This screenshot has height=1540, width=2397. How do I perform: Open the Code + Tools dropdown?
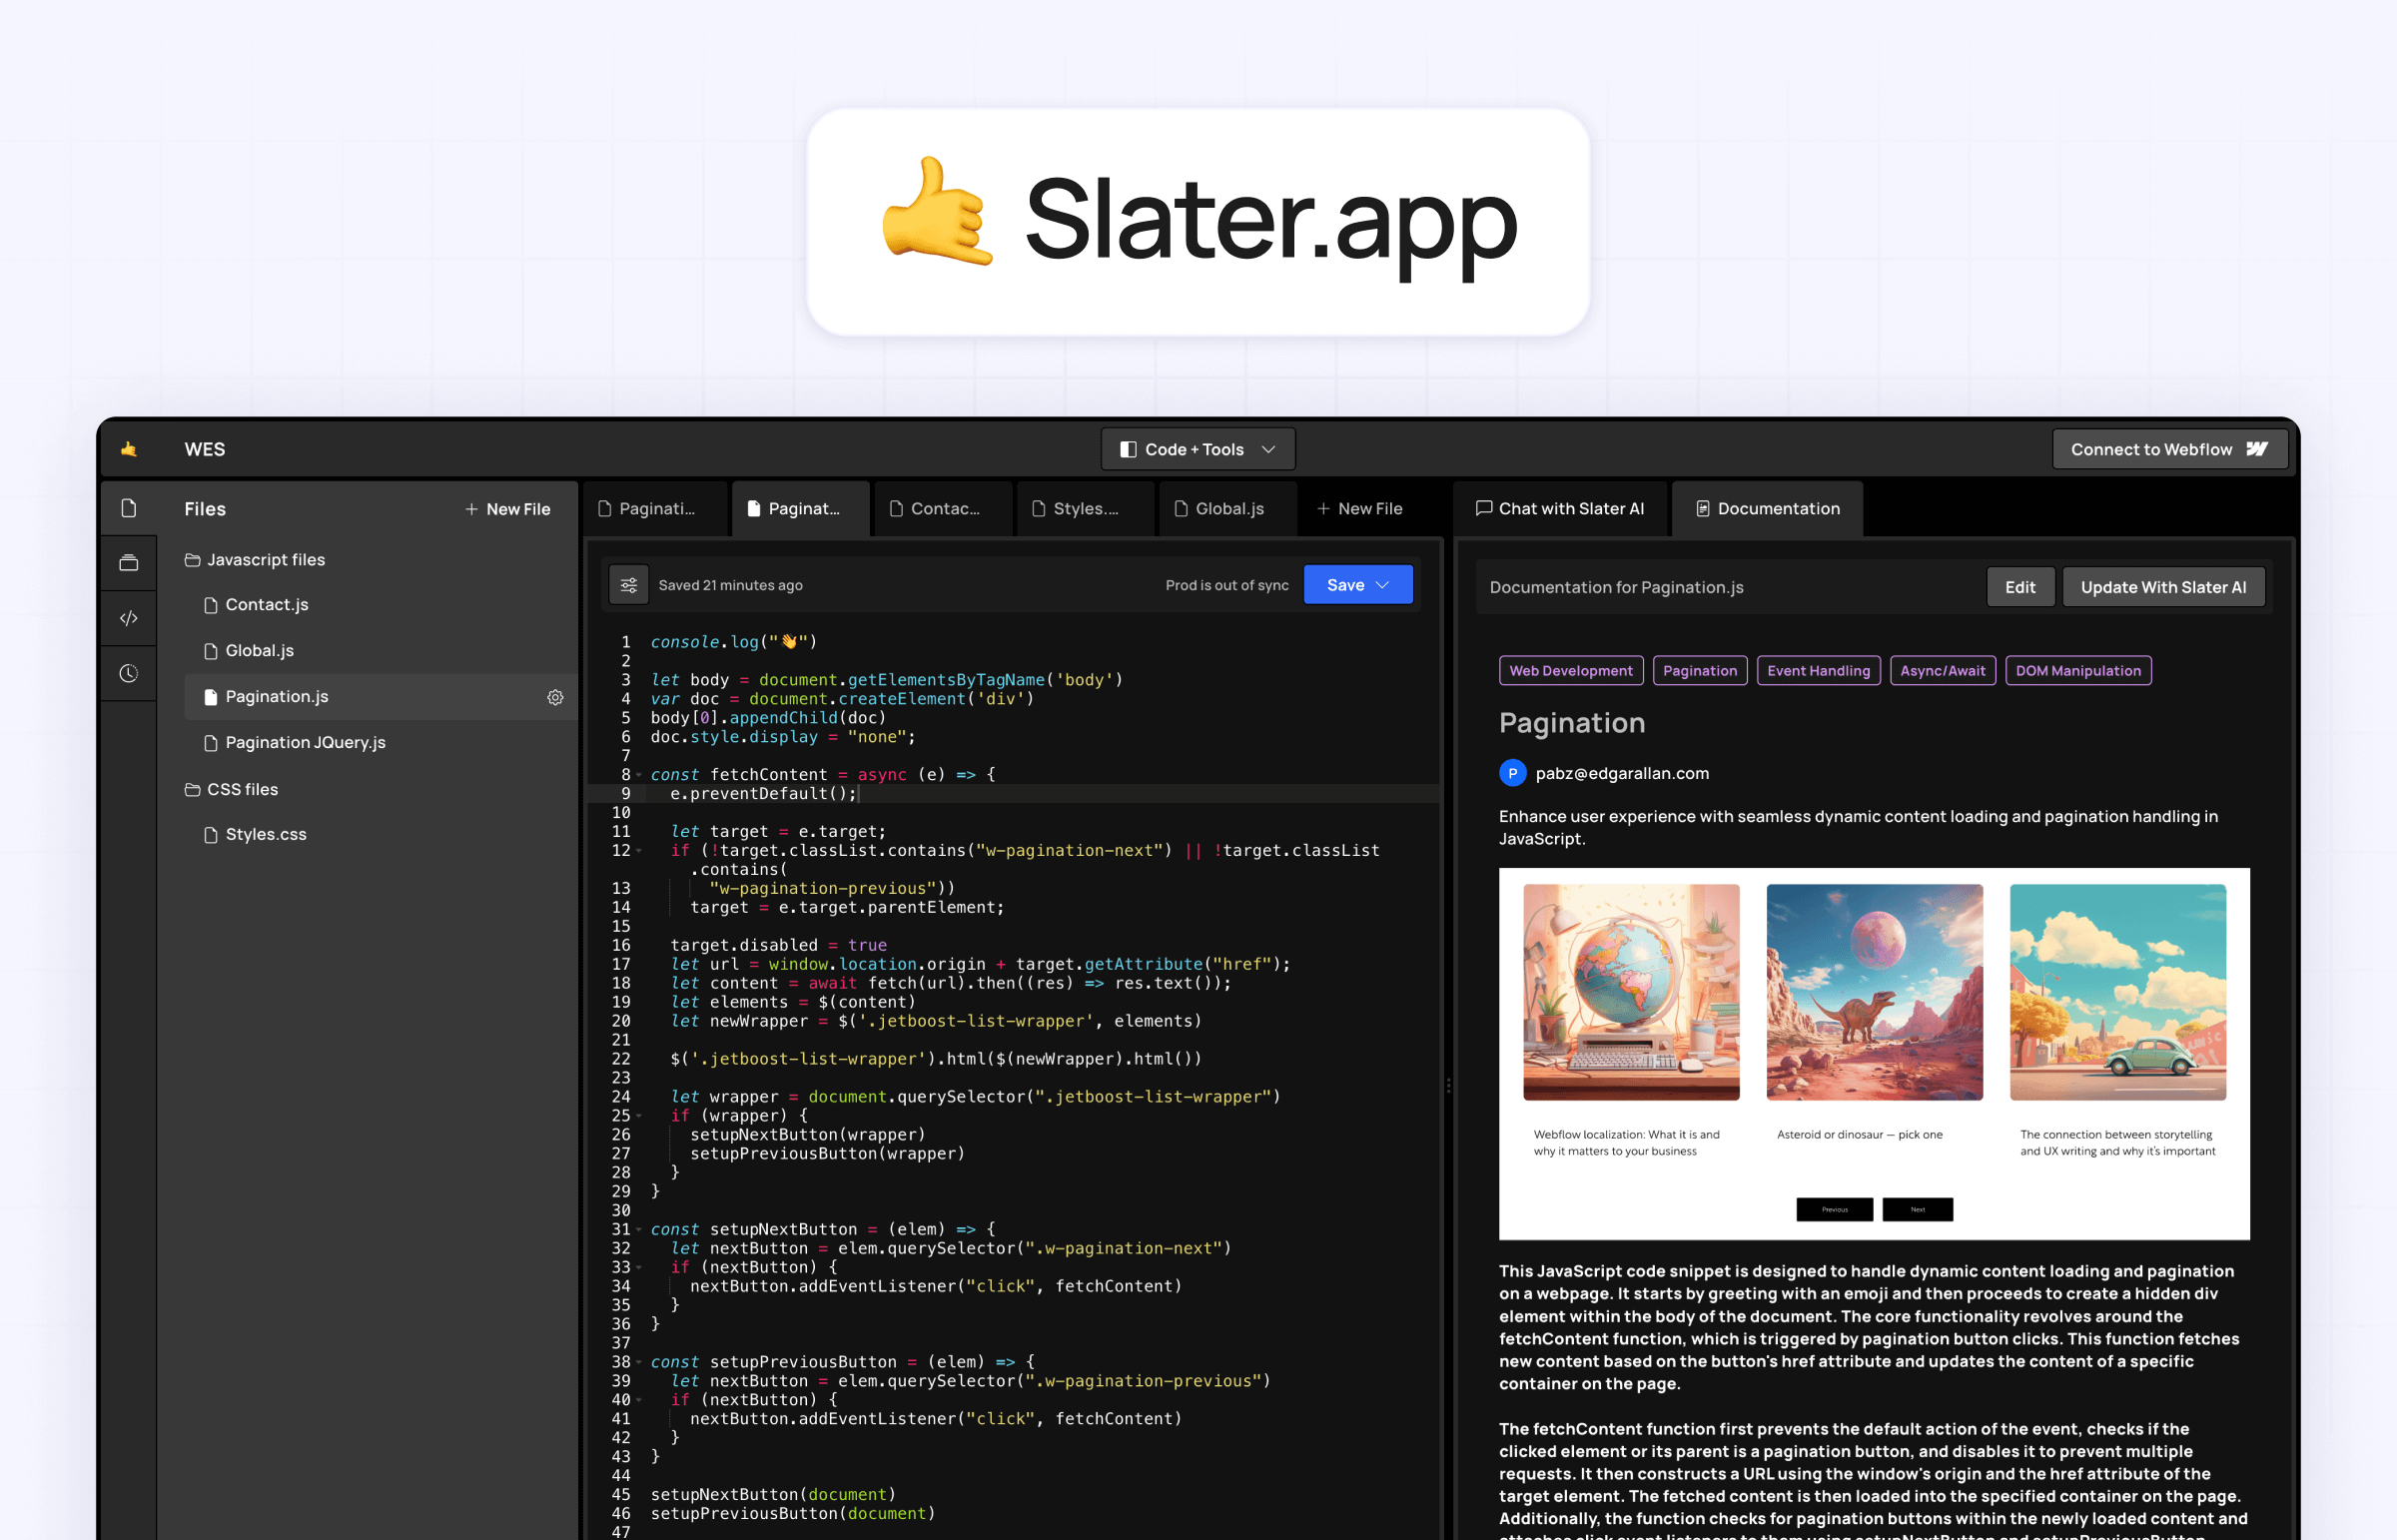(1198, 449)
